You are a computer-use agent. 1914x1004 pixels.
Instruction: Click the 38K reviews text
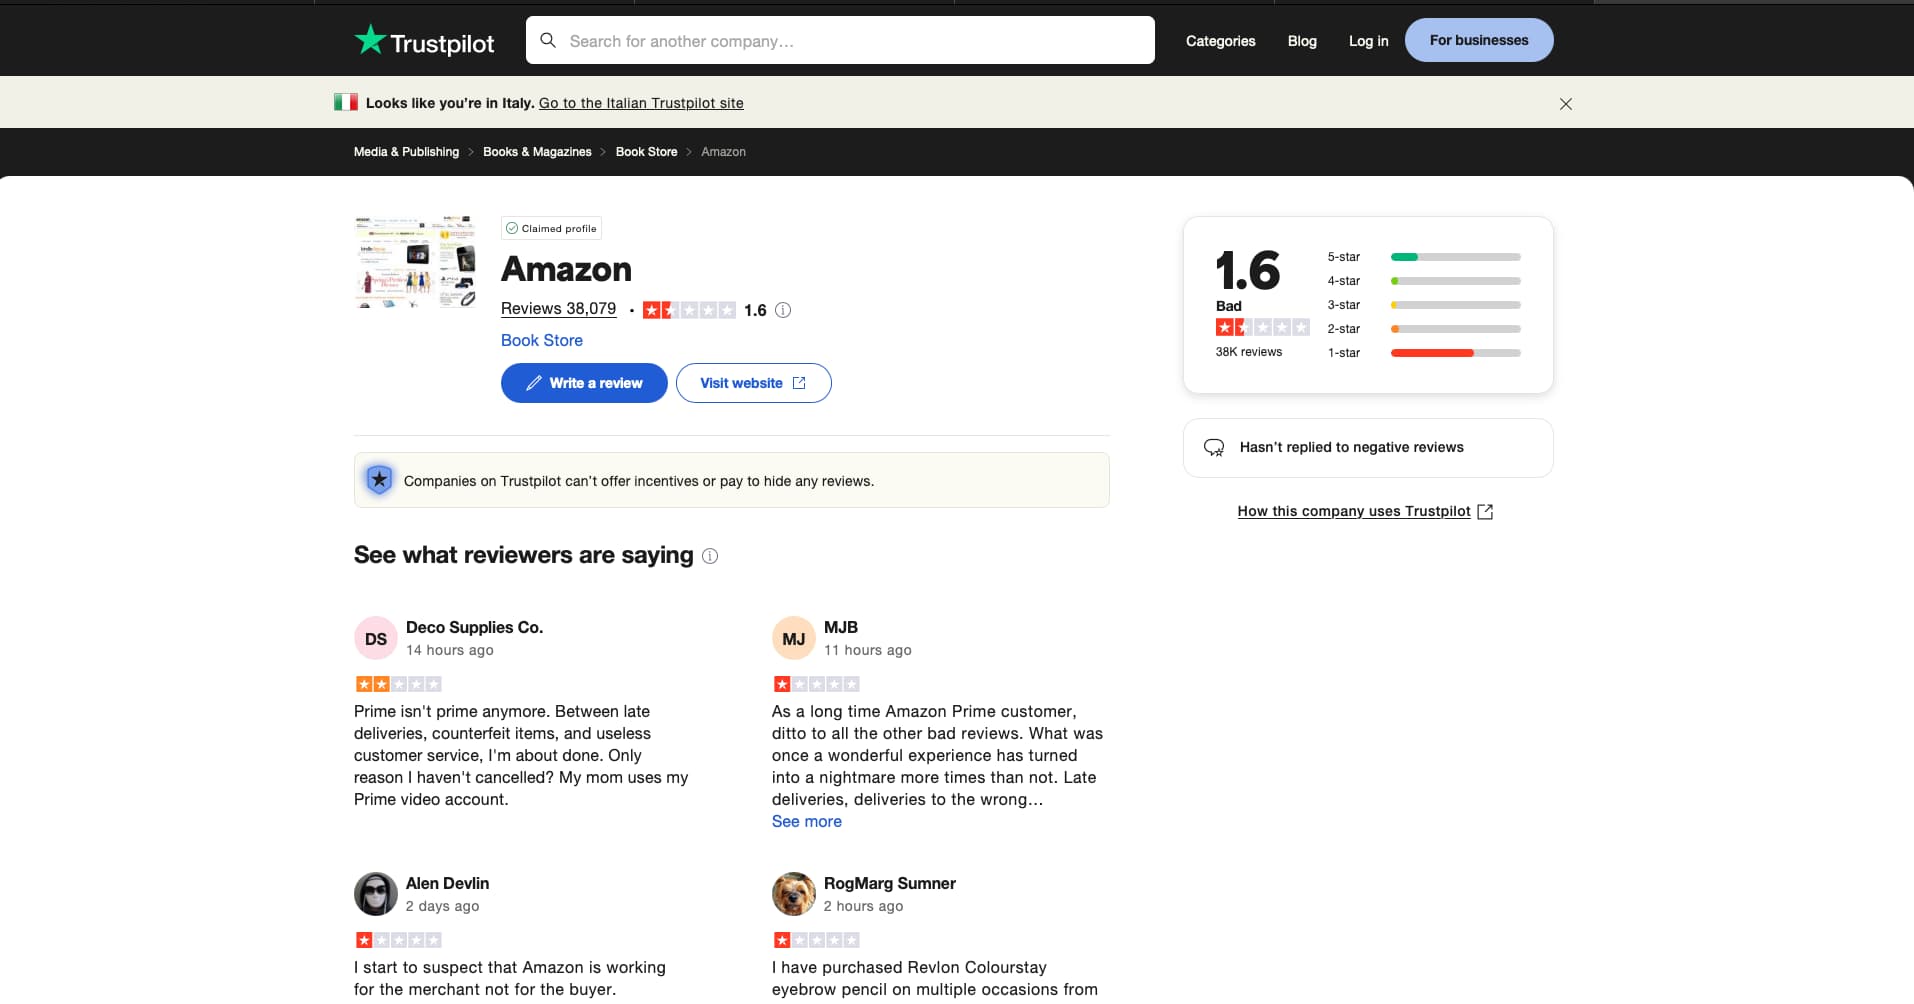(x=1248, y=352)
